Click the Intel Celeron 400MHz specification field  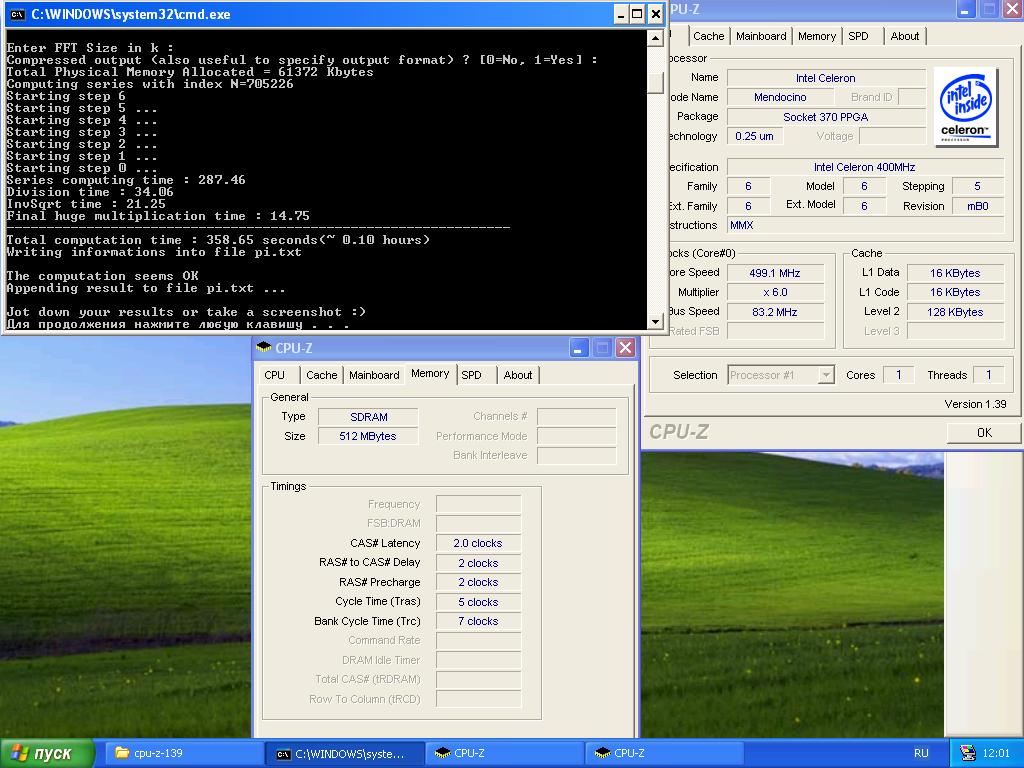click(x=865, y=167)
